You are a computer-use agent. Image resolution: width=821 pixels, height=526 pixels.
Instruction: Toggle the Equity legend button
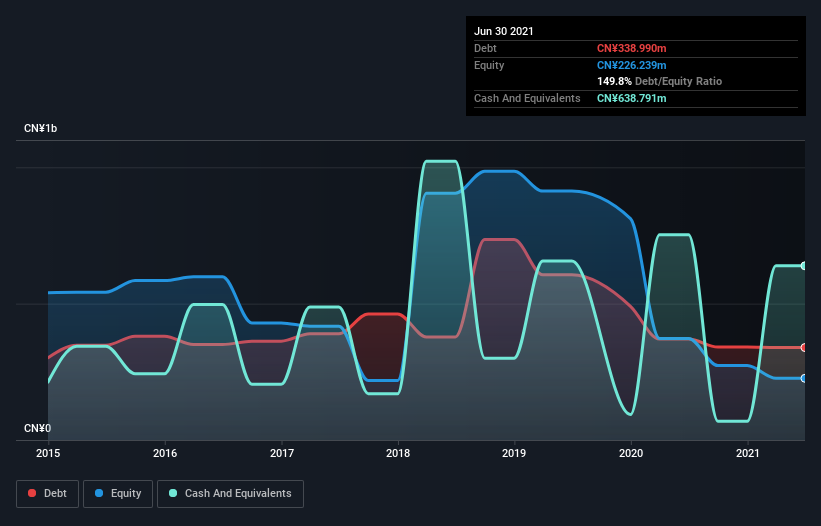(118, 494)
